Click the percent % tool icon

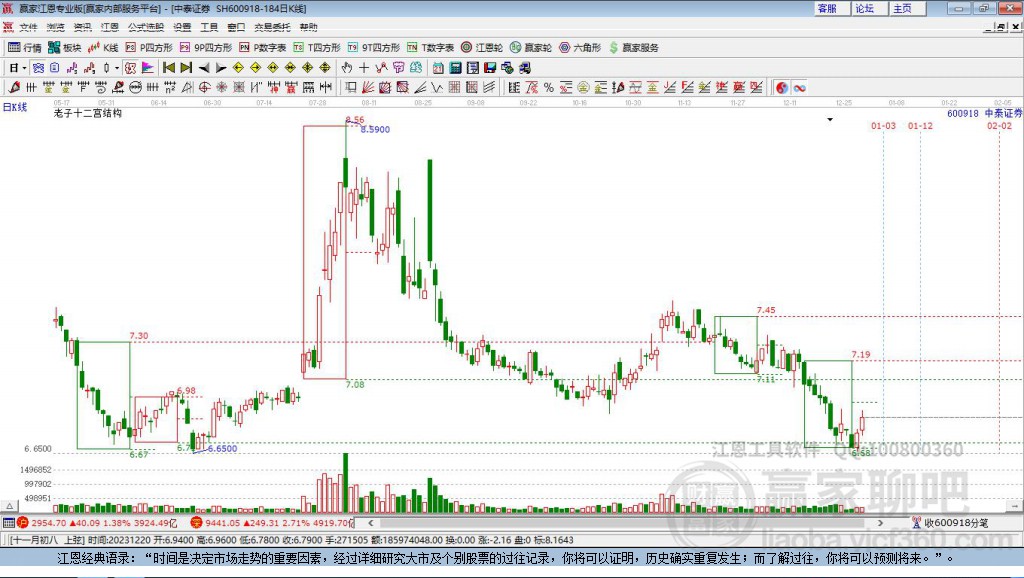point(549,87)
